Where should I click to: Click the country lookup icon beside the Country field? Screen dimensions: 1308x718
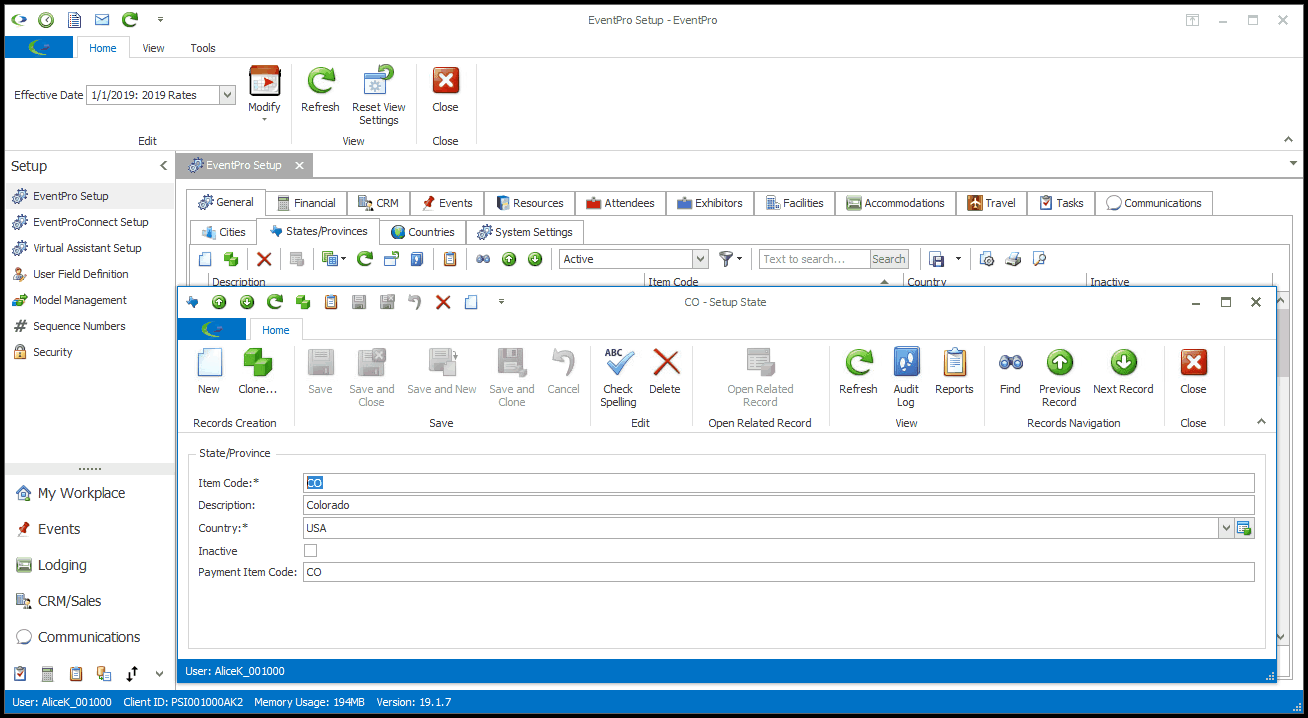click(1244, 528)
